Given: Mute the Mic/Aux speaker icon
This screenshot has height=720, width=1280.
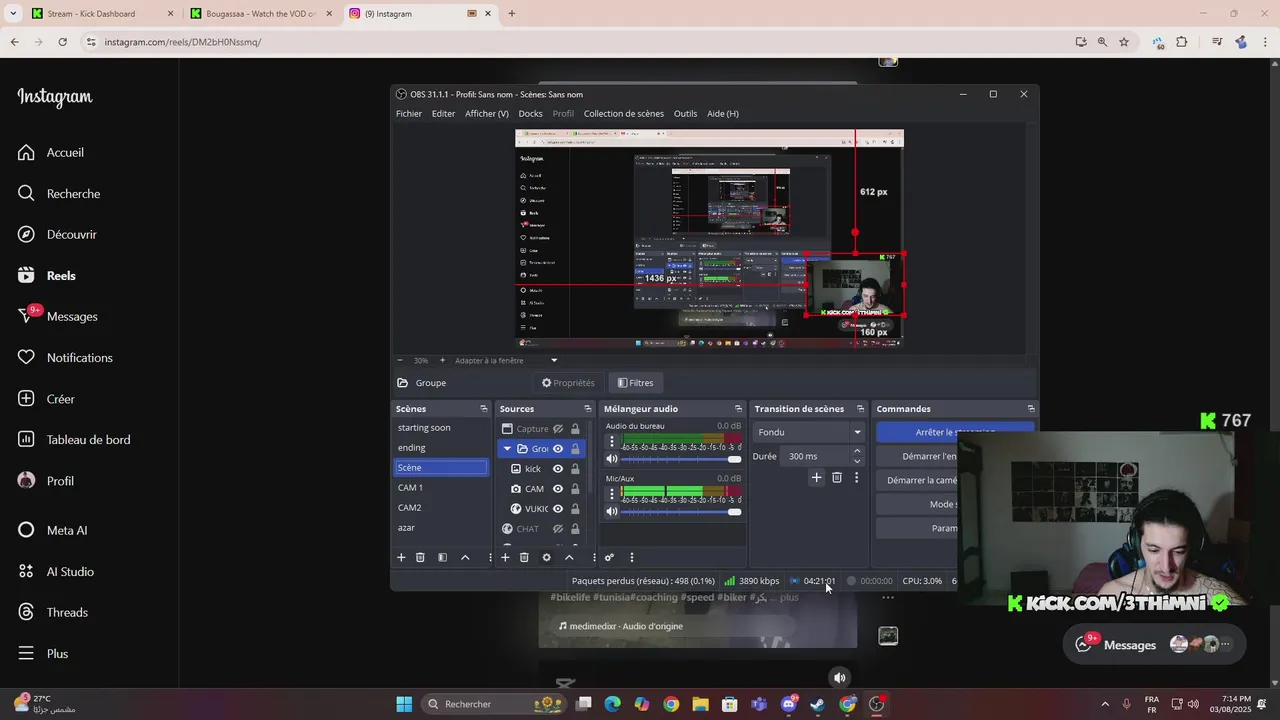Looking at the screenshot, I should (612, 512).
